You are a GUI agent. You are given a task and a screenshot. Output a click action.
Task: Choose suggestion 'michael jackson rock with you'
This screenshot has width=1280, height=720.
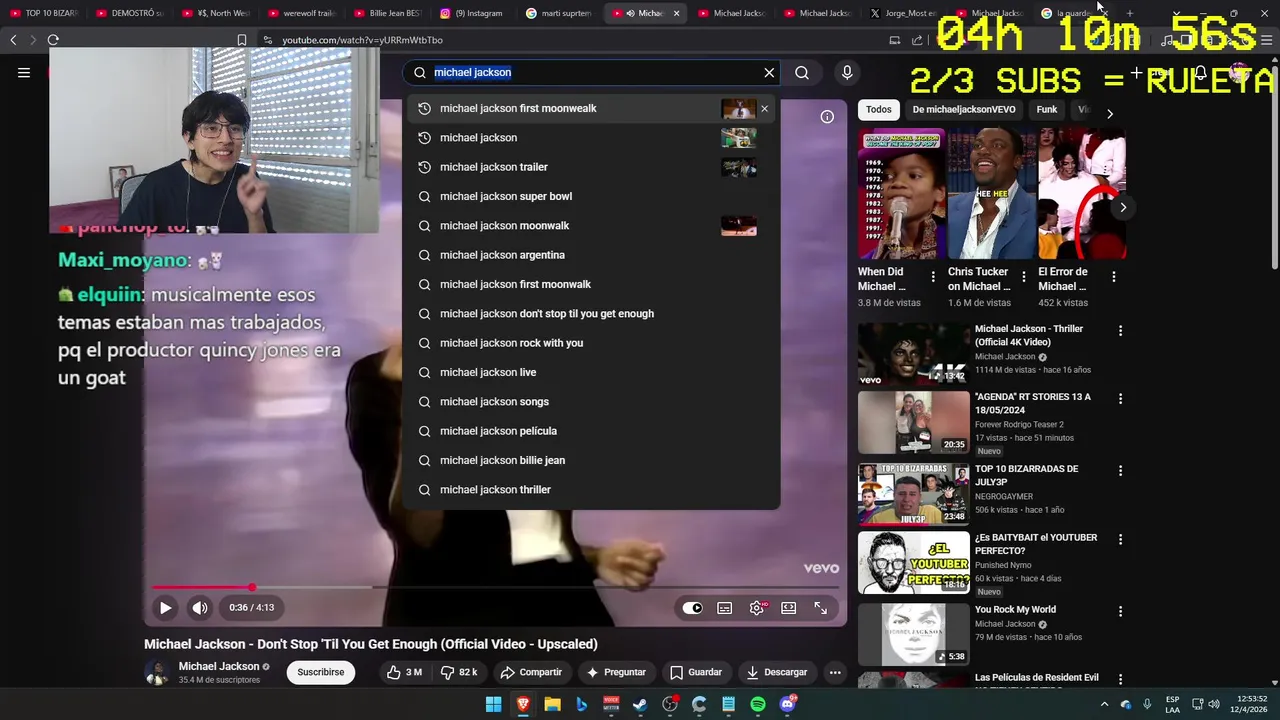coord(591,343)
